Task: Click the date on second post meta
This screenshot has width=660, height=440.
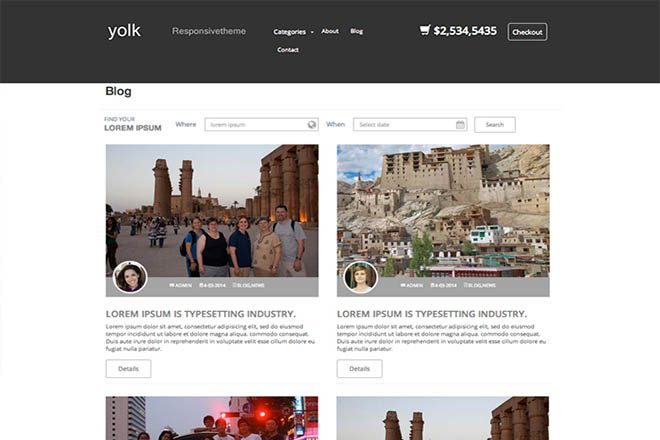Action: click(x=444, y=285)
